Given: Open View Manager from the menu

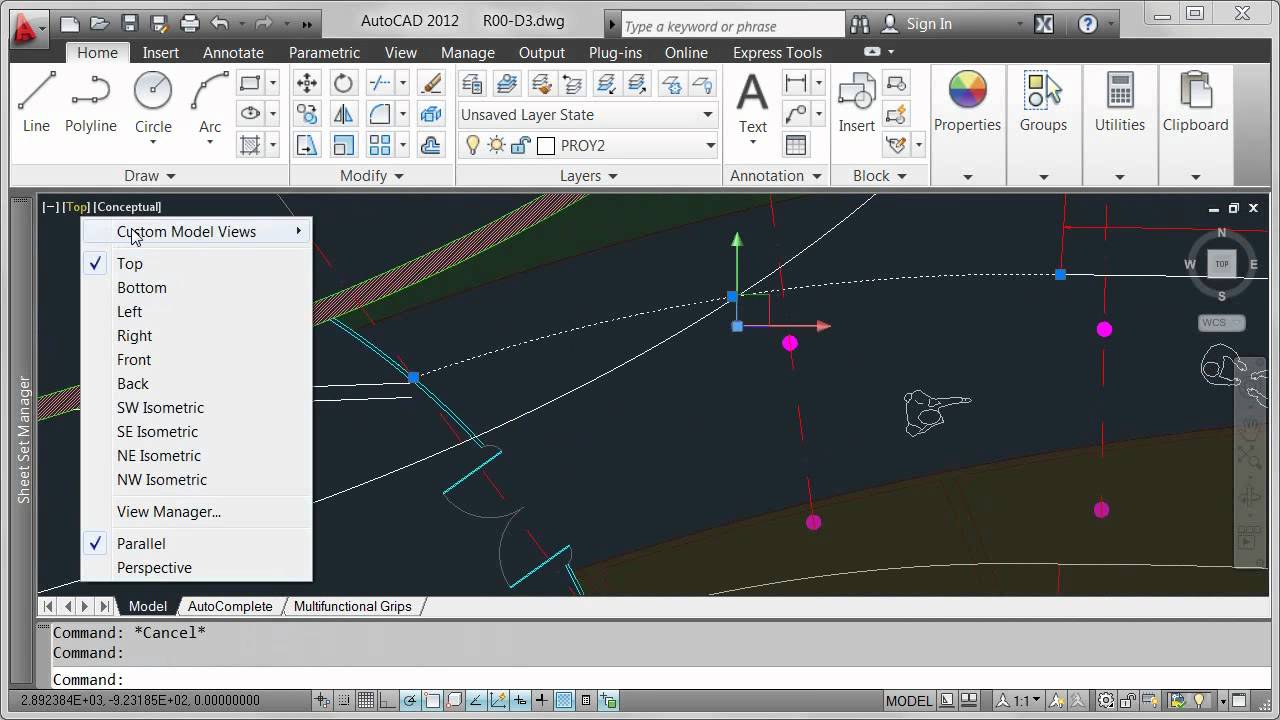Looking at the screenshot, I should [169, 512].
